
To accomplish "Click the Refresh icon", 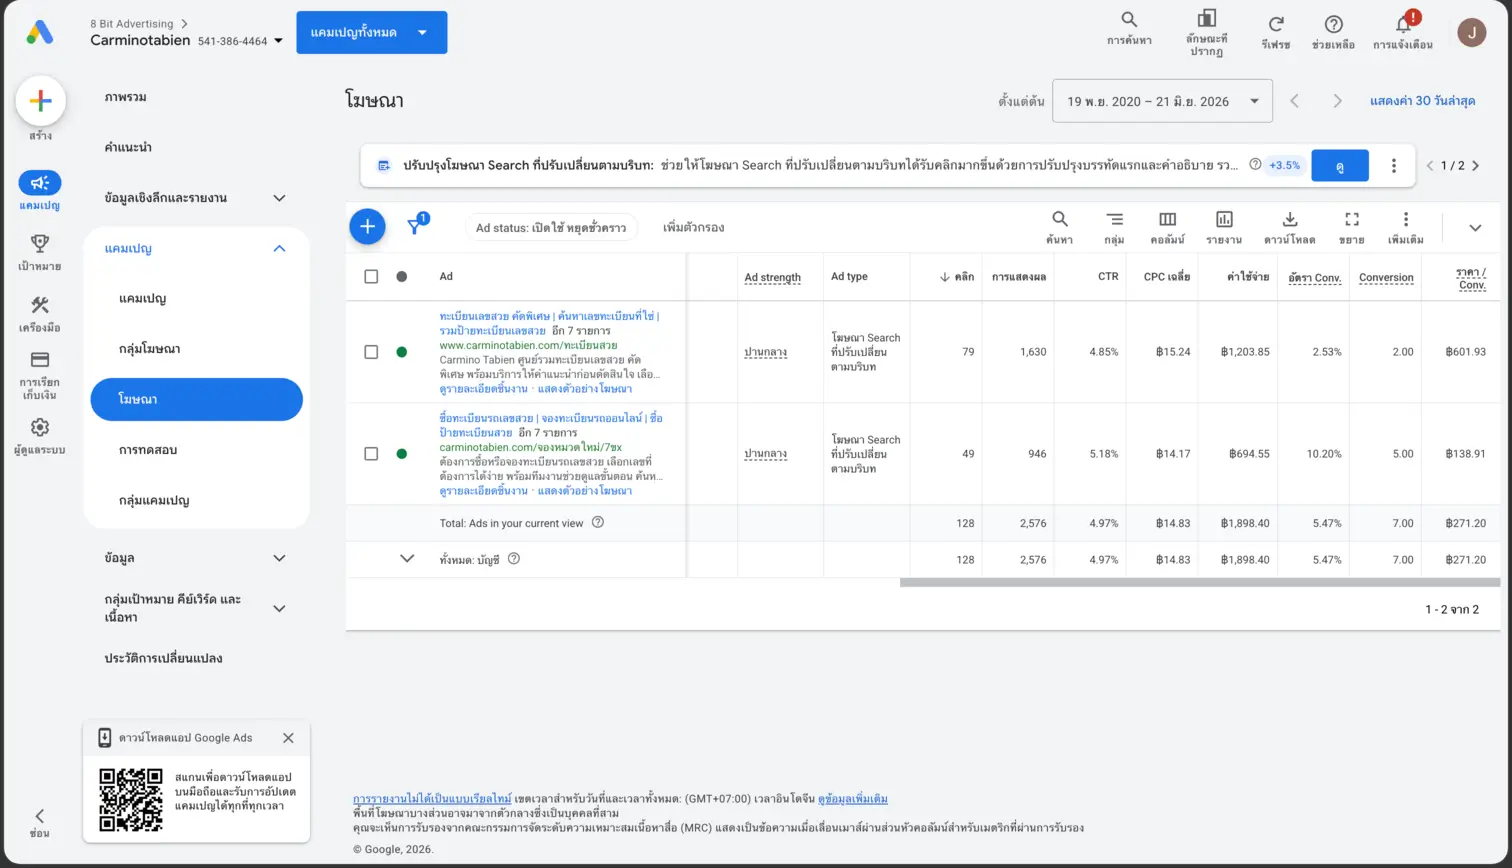I will (x=1276, y=24).
